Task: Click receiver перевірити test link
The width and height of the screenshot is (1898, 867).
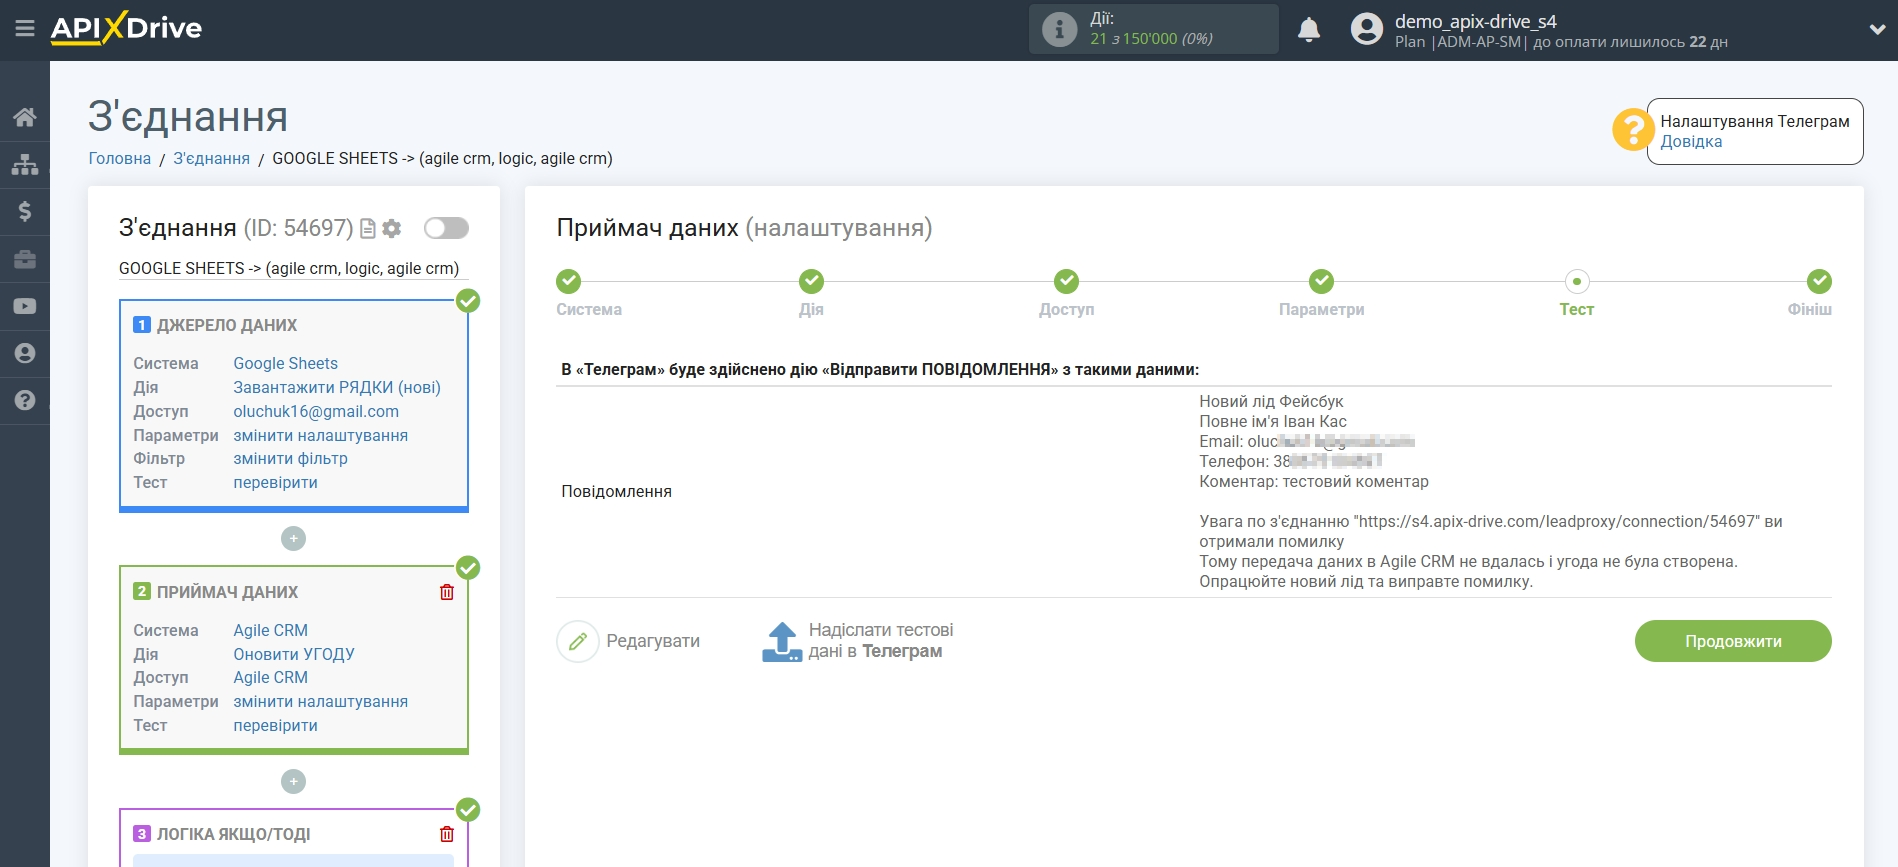Action: coord(275,725)
